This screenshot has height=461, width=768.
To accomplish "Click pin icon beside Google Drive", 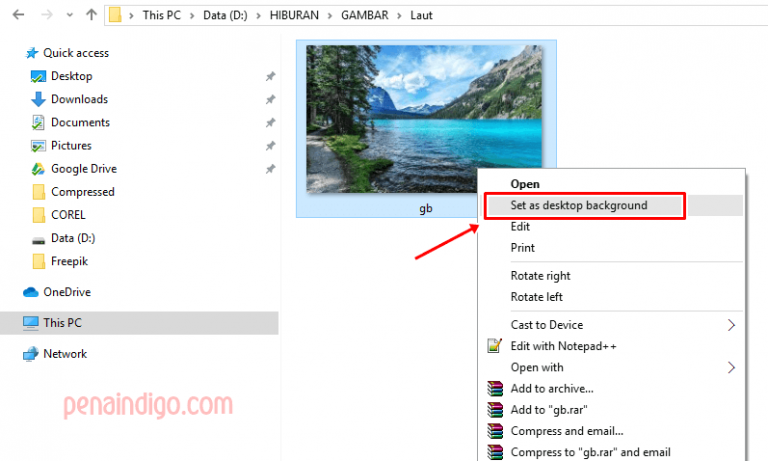I will coord(270,169).
